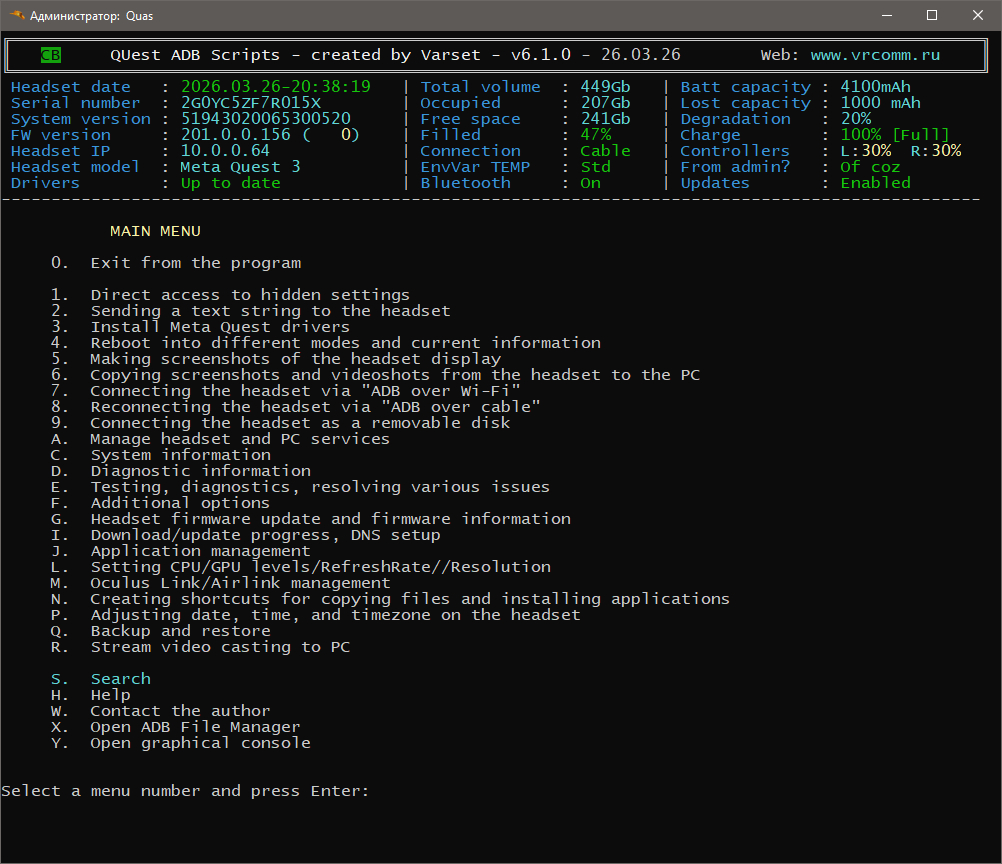Screen dimensions: 1002x864
Task: Maximize the Quas console window
Action: coord(932,15)
